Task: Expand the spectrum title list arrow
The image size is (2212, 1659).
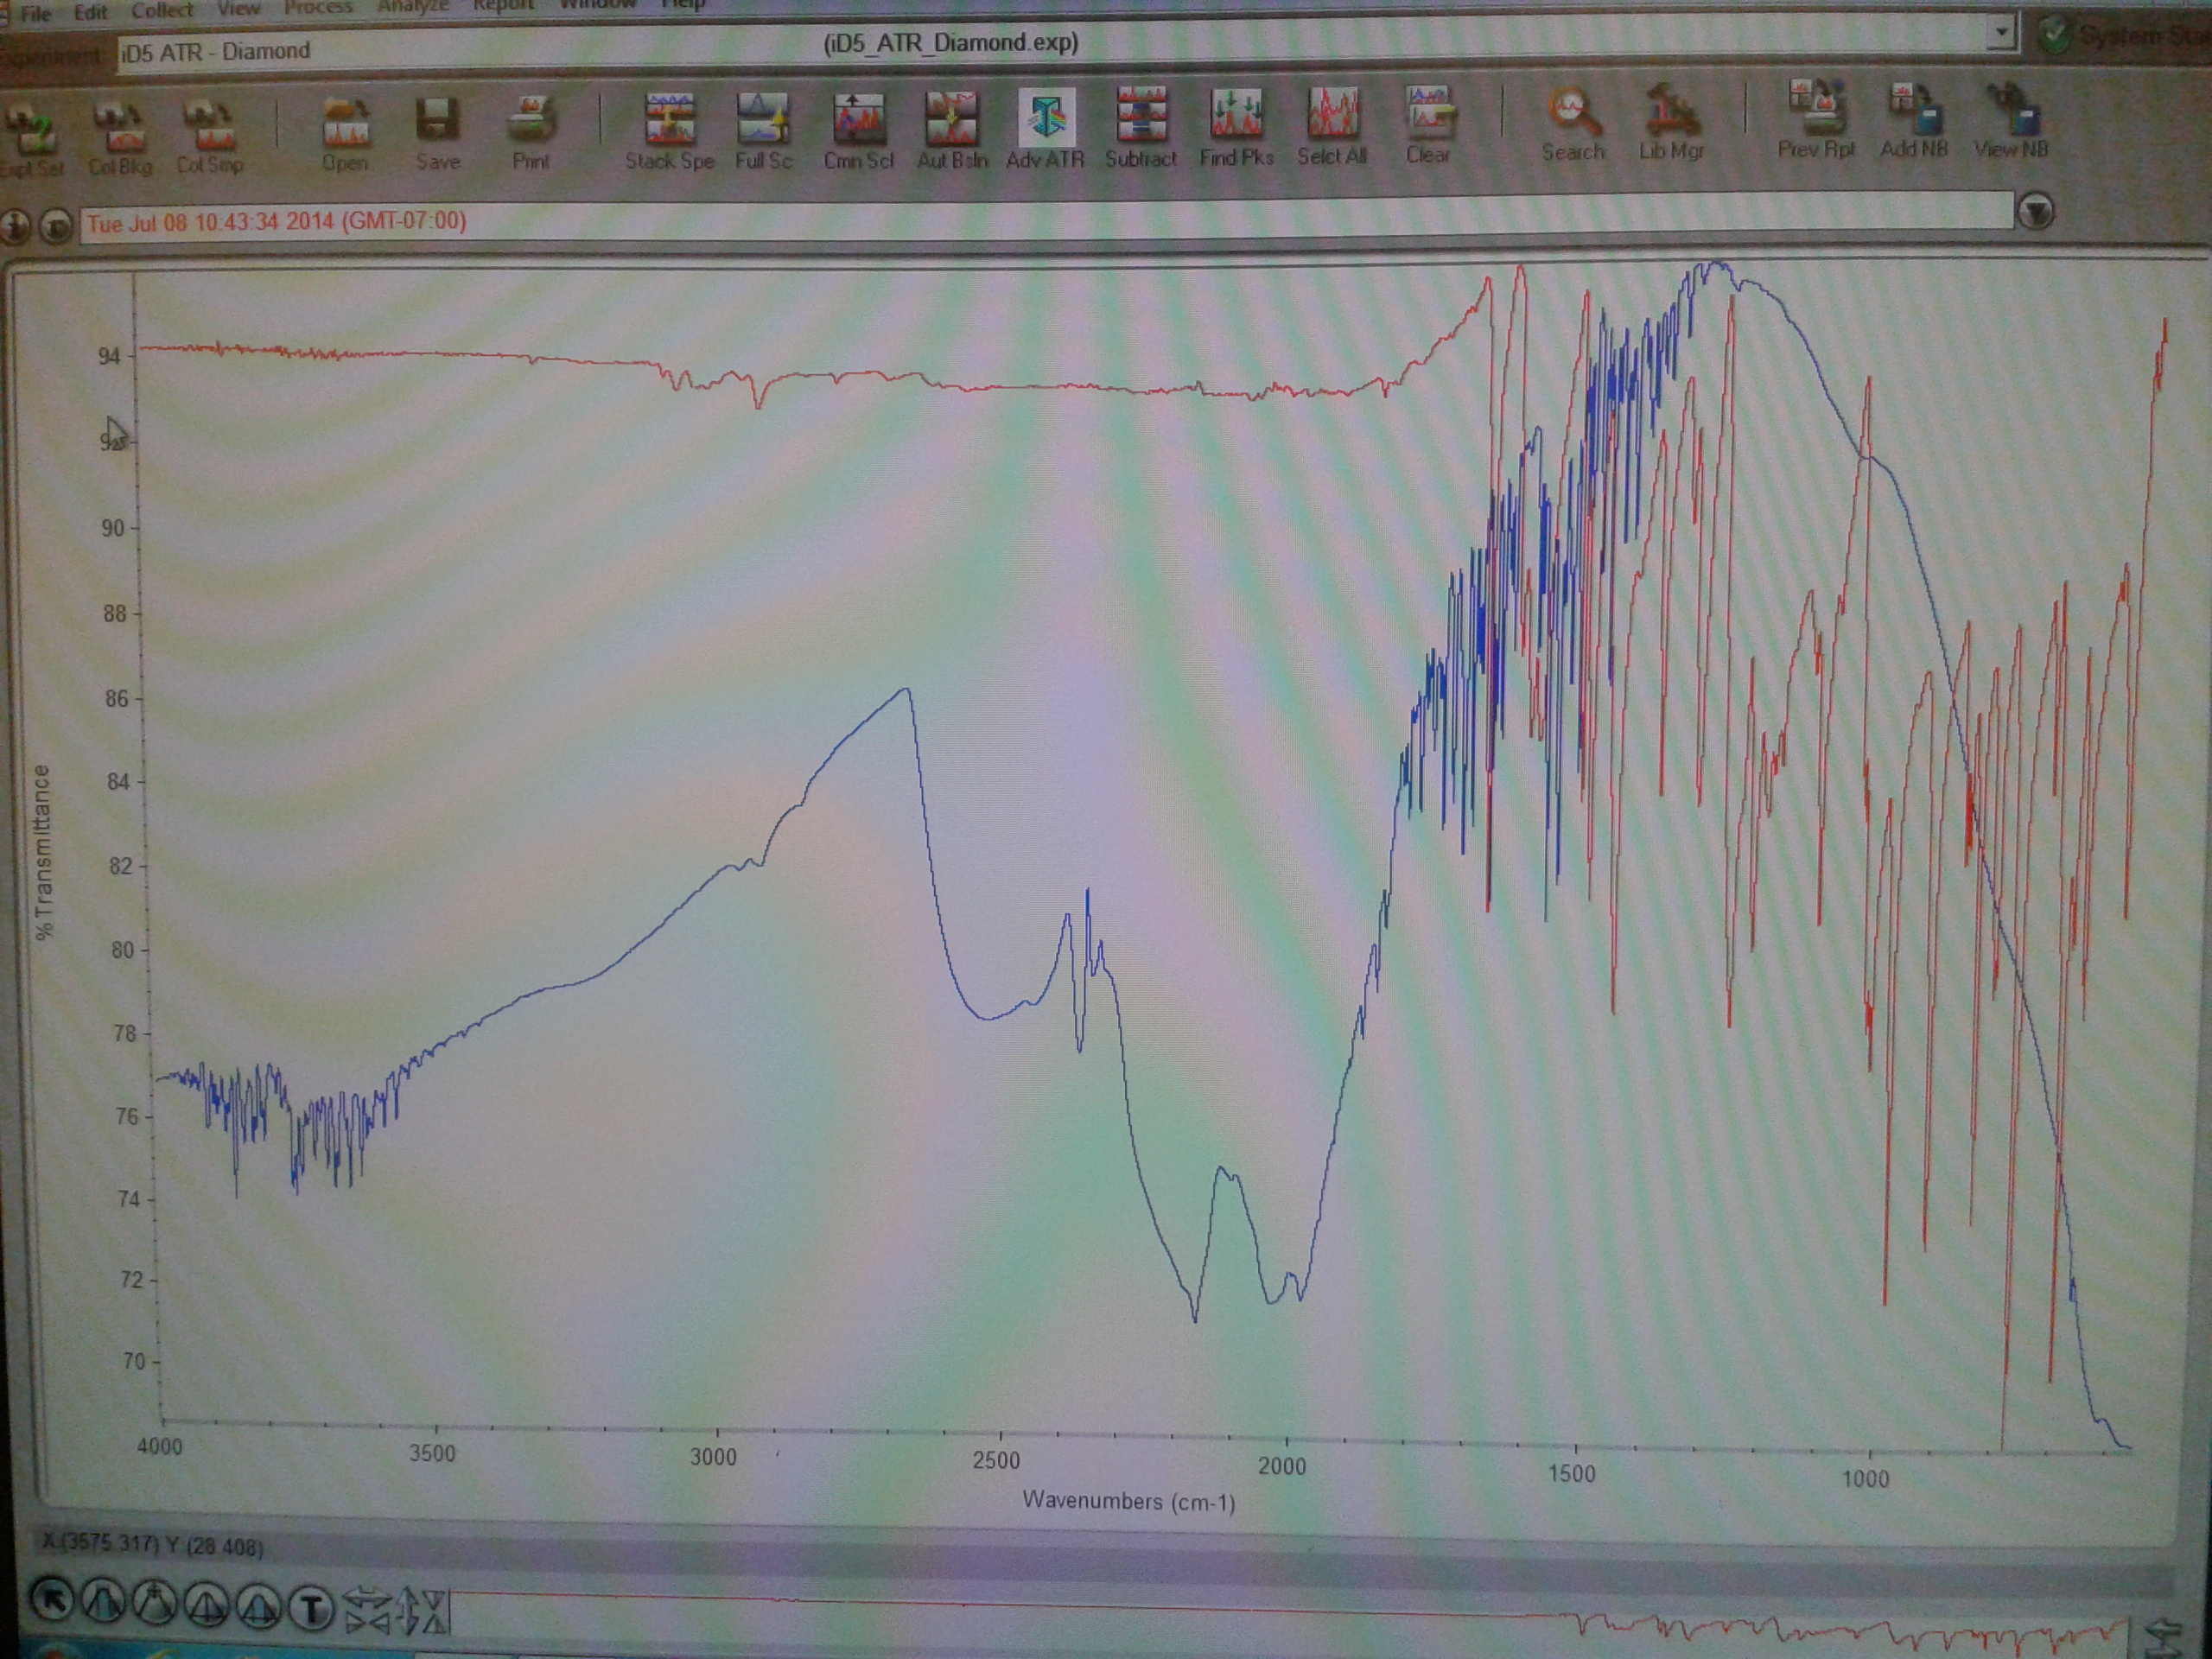Action: pos(2036,212)
